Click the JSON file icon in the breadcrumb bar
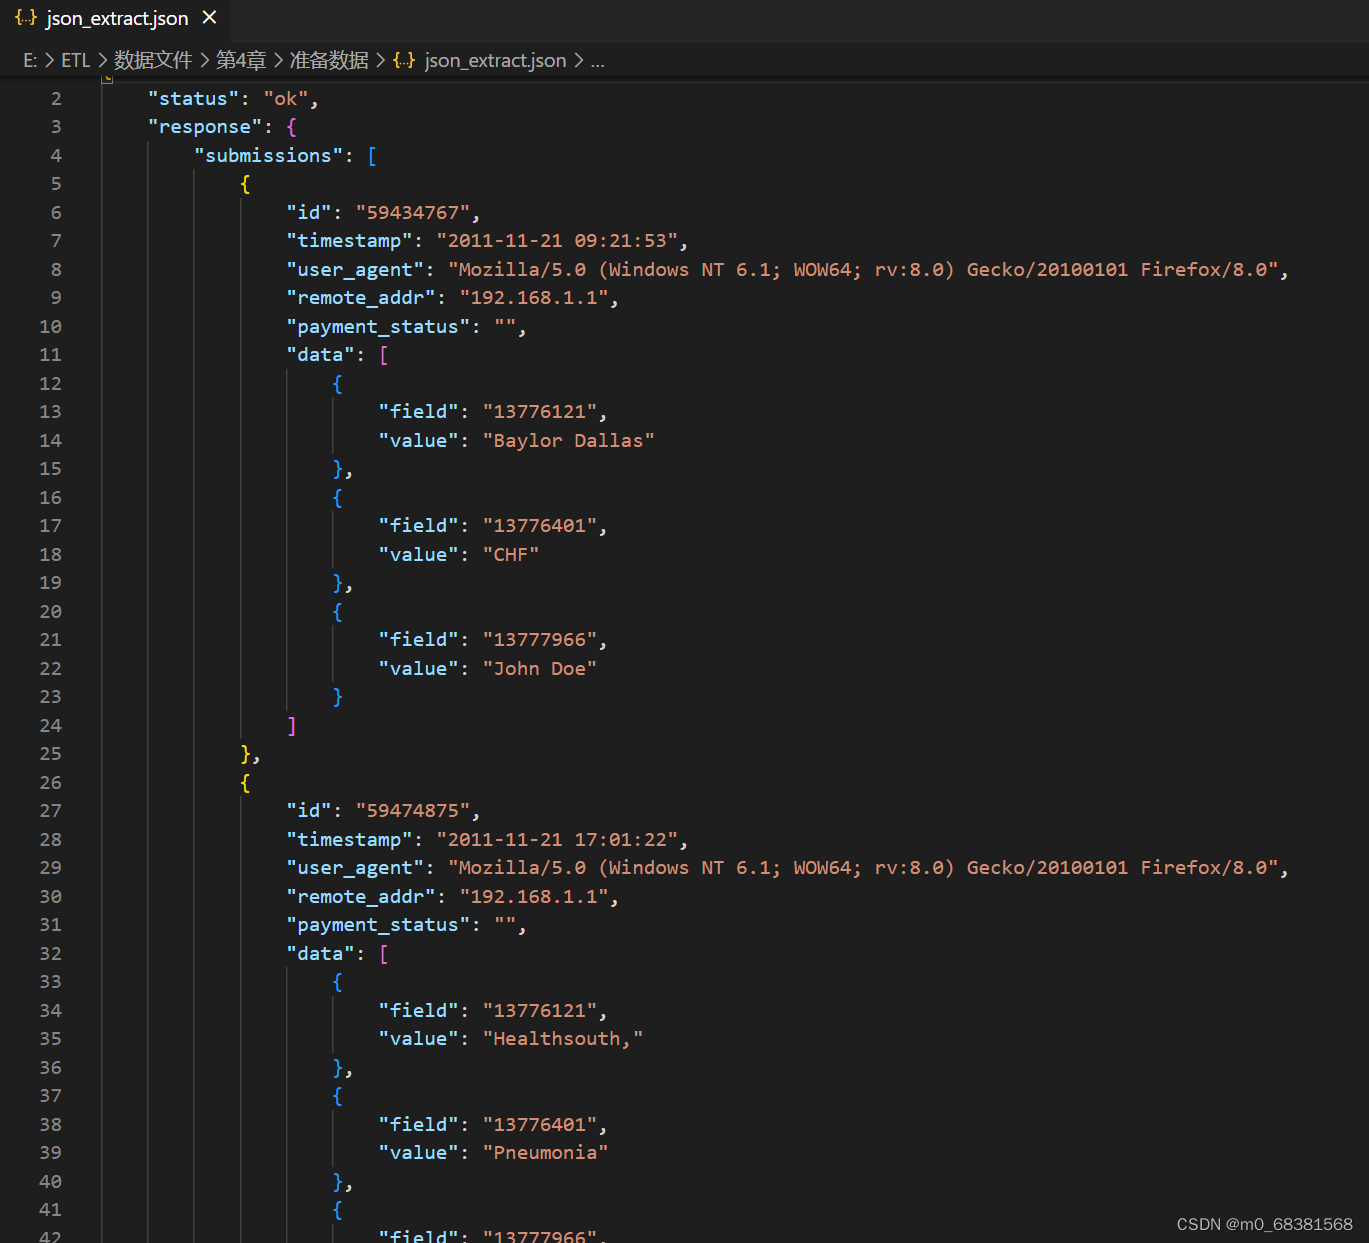The width and height of the screenshot is (1369, 1243). point(404,60)
